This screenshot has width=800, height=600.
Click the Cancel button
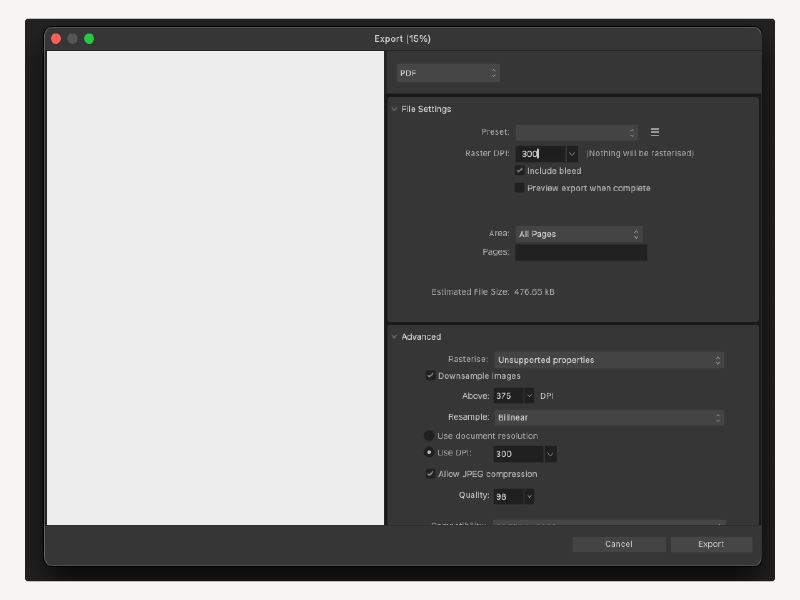618,544
